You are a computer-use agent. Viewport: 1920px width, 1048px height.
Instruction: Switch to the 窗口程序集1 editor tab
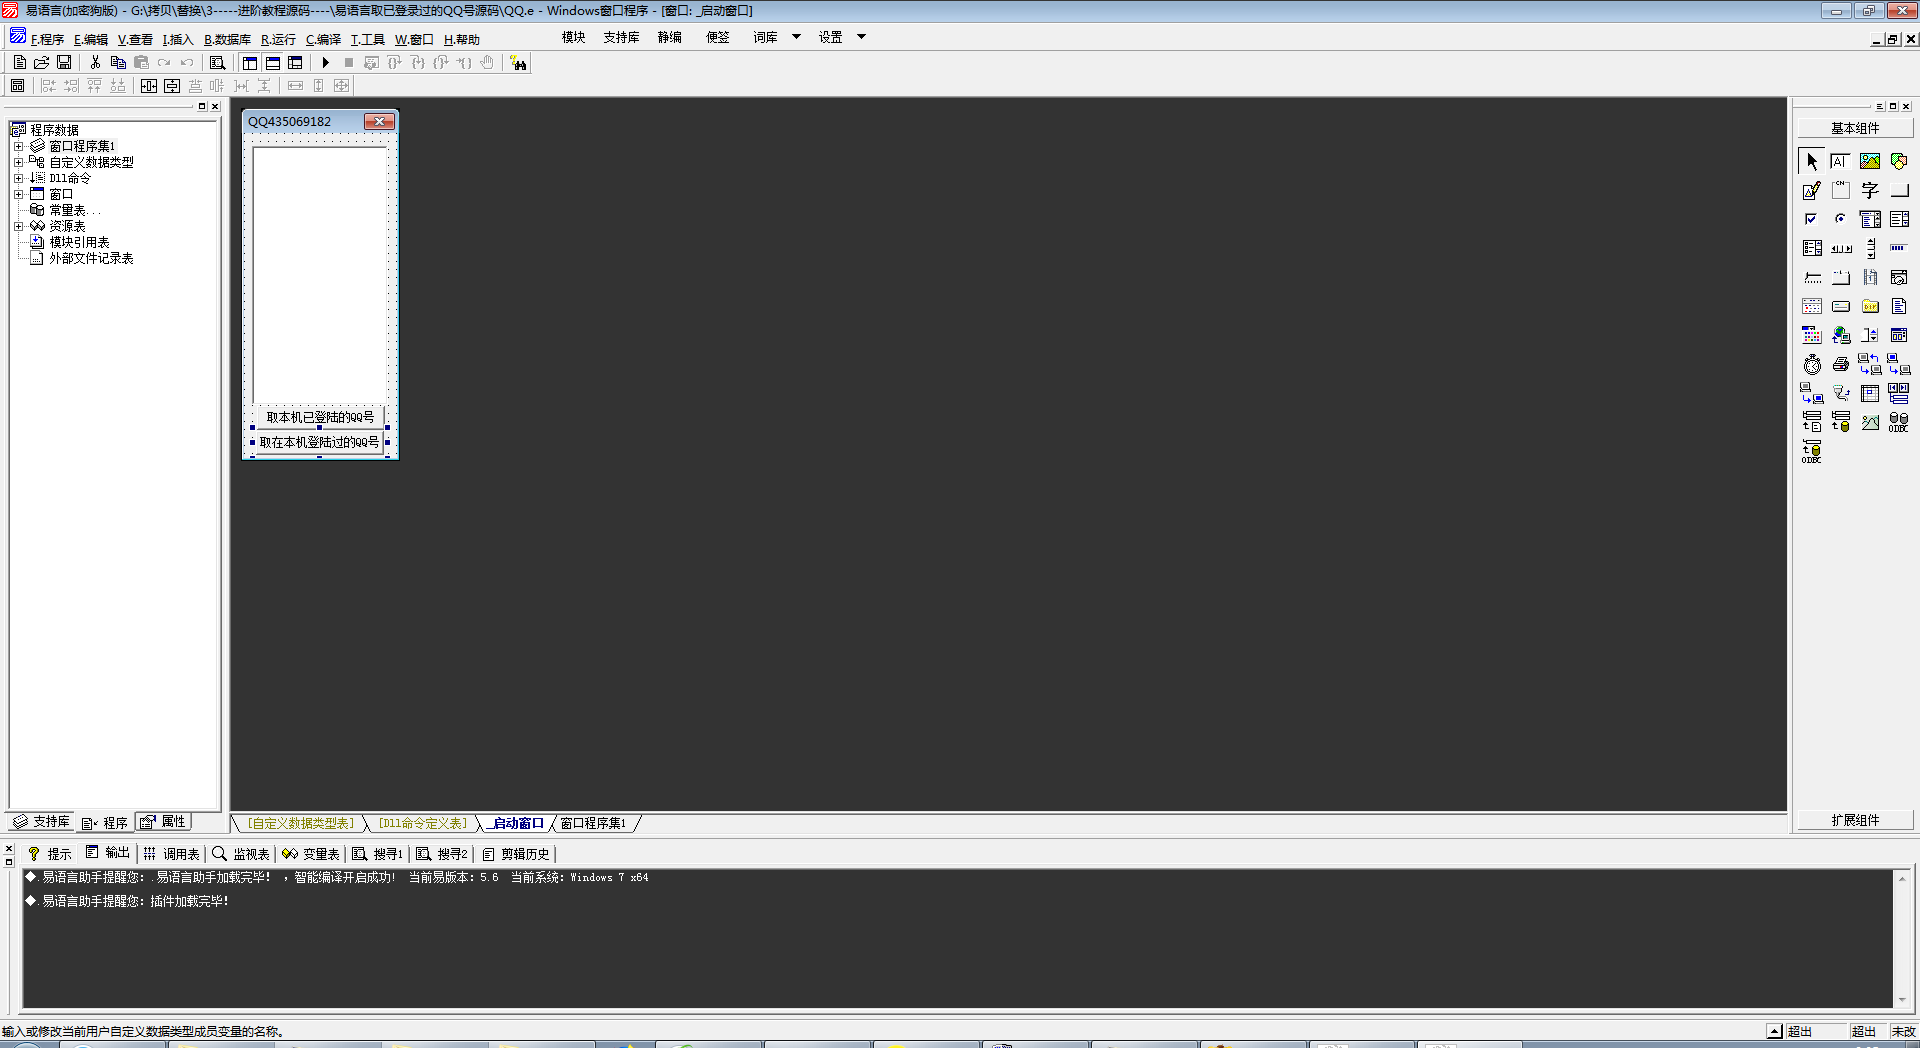click(593, 823)
